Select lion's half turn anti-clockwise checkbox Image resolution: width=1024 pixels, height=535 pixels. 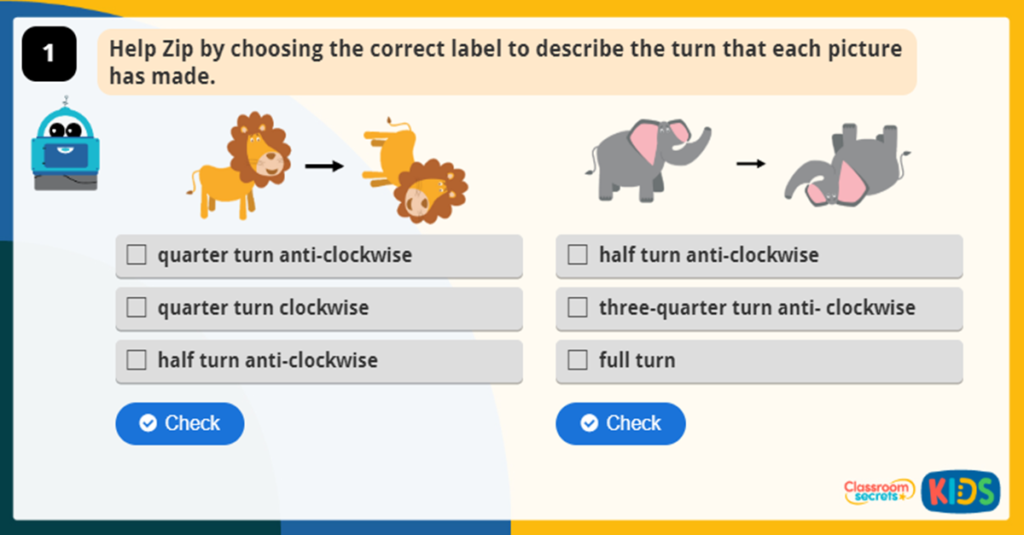[136, 360]
